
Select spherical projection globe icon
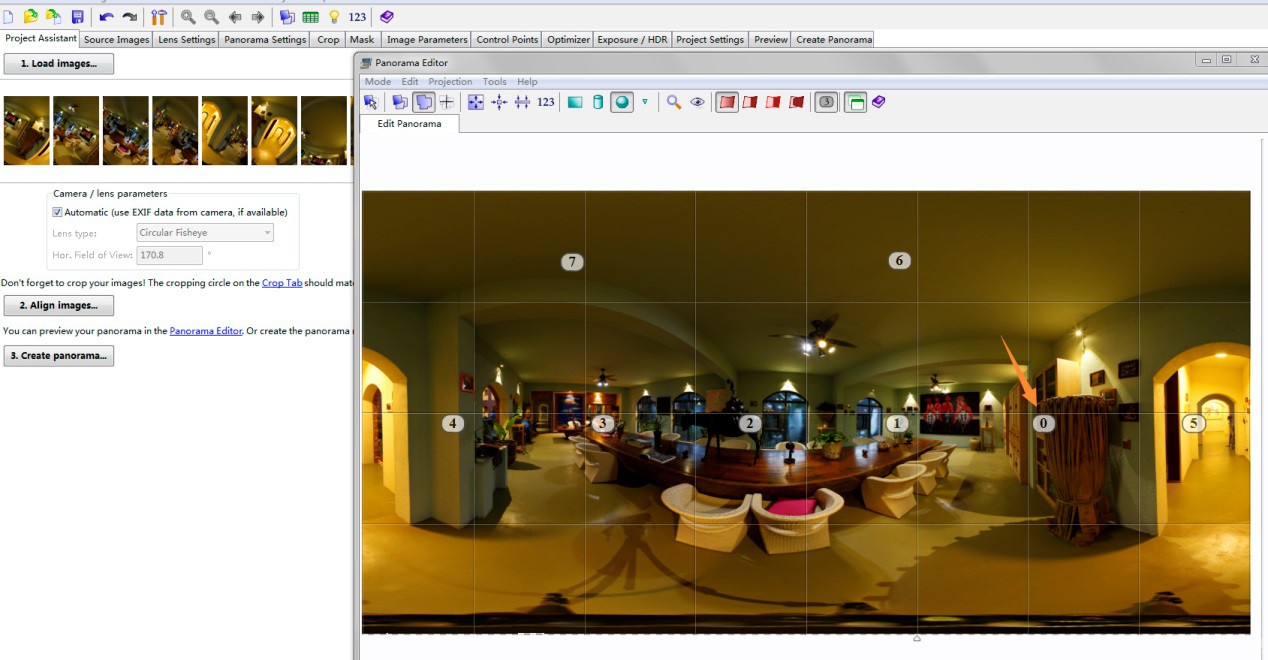(622, 102)
